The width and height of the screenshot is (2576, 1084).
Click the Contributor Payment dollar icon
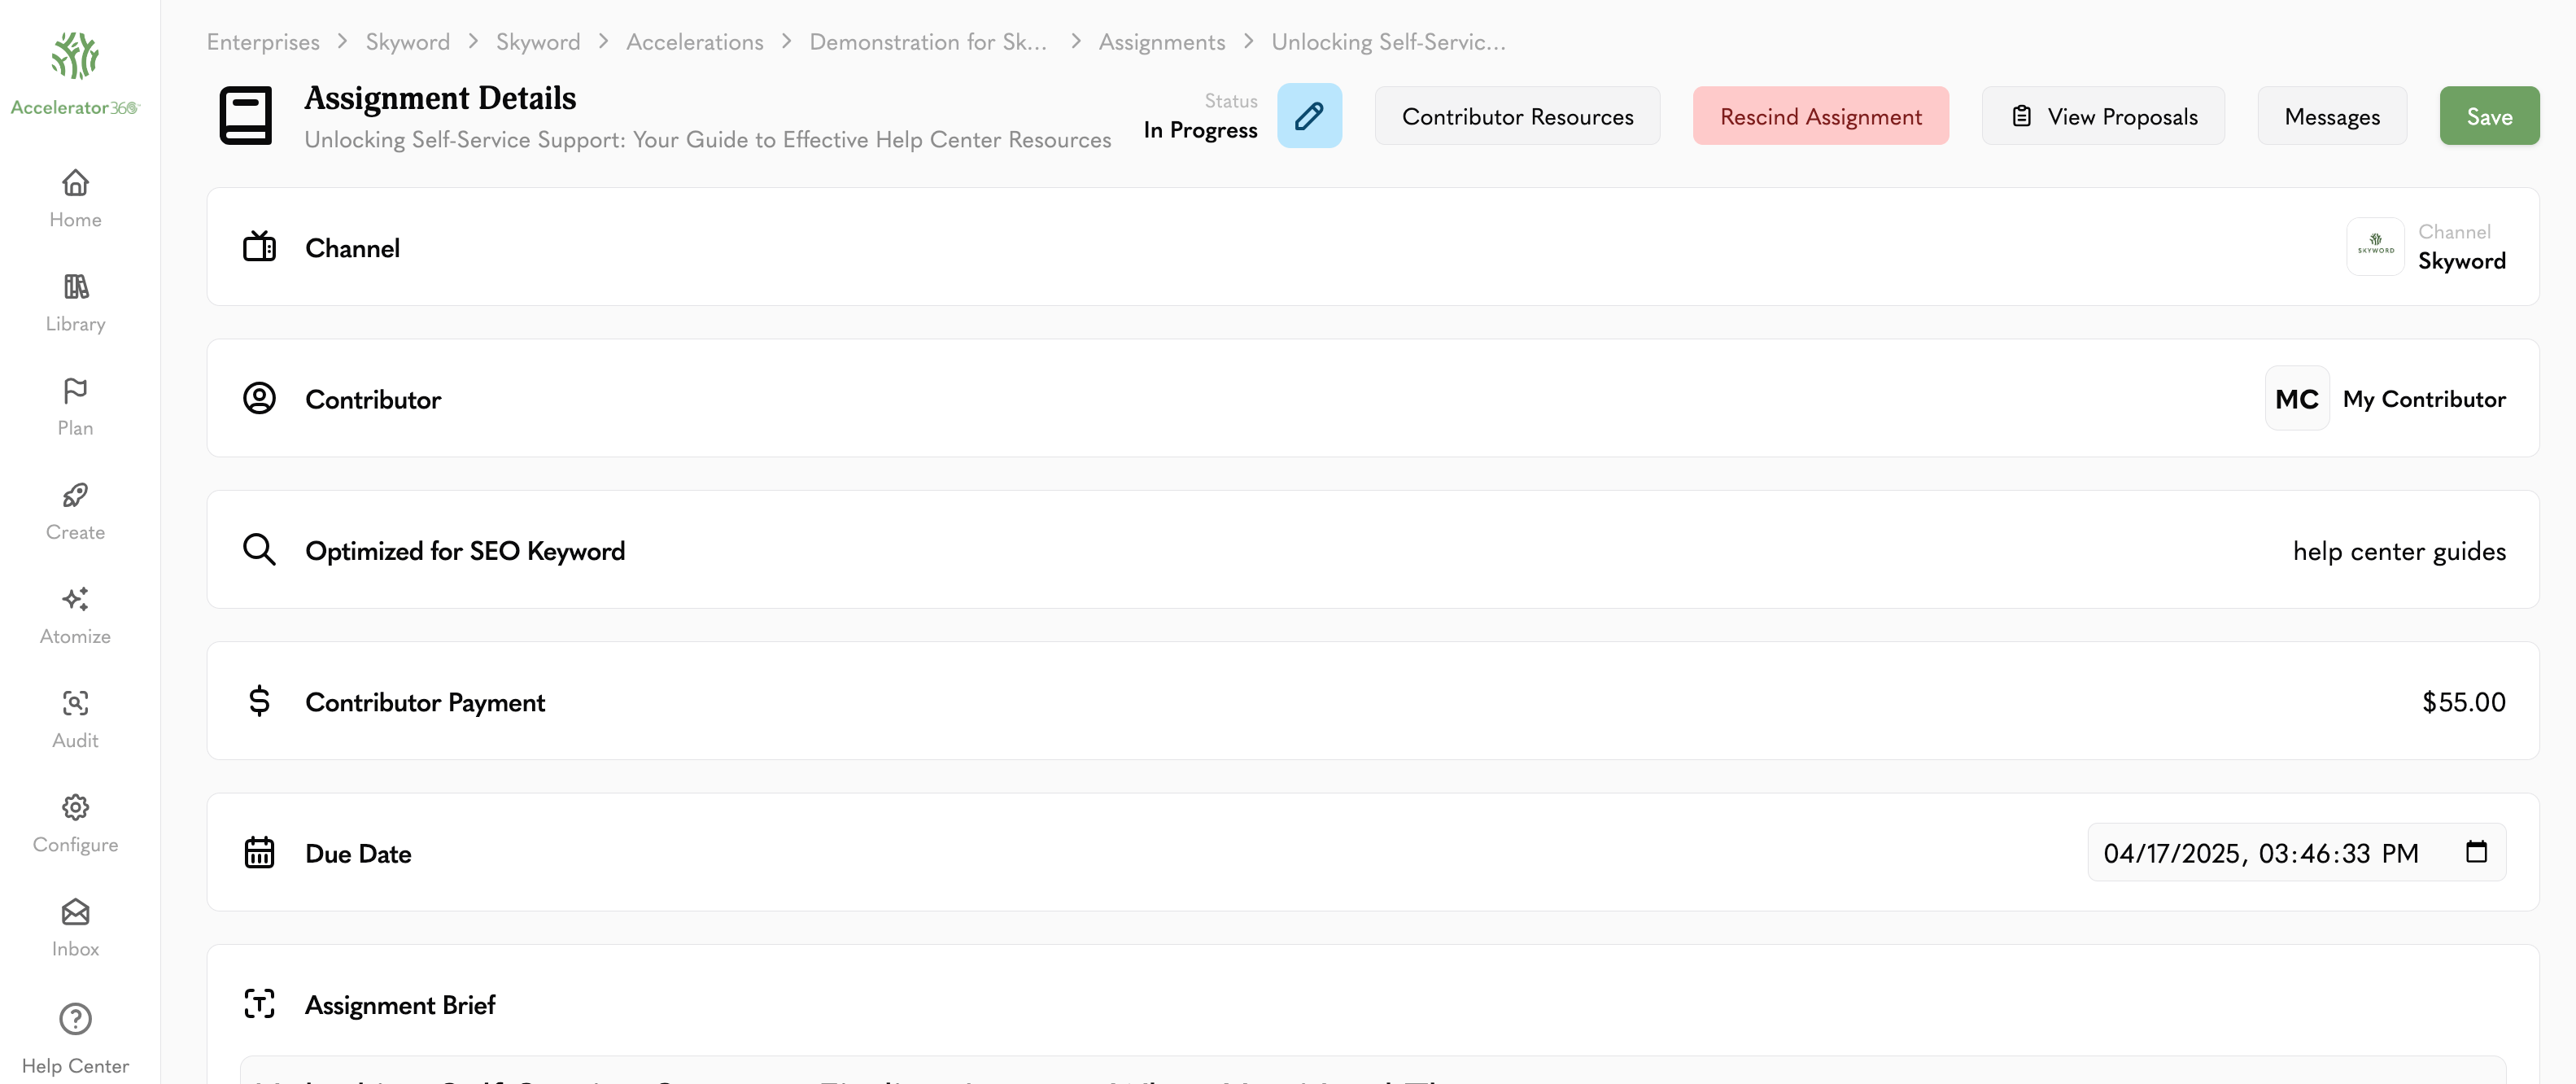click(259, 701)
